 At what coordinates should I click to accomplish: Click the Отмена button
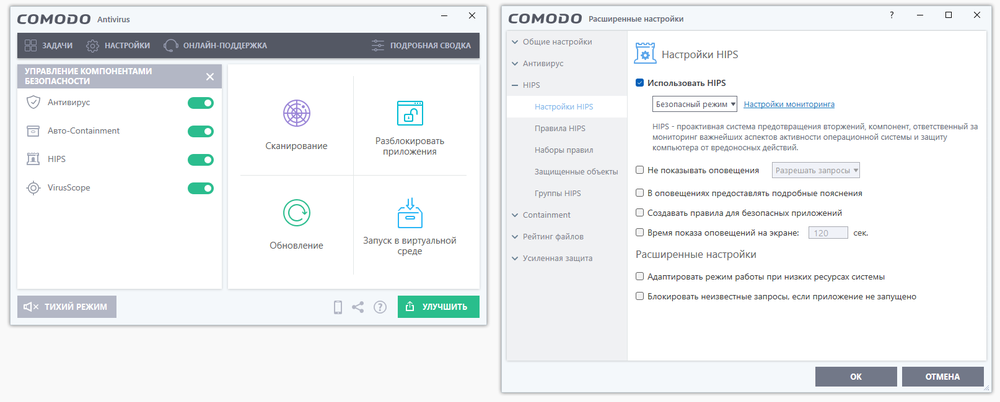(943, 376)
